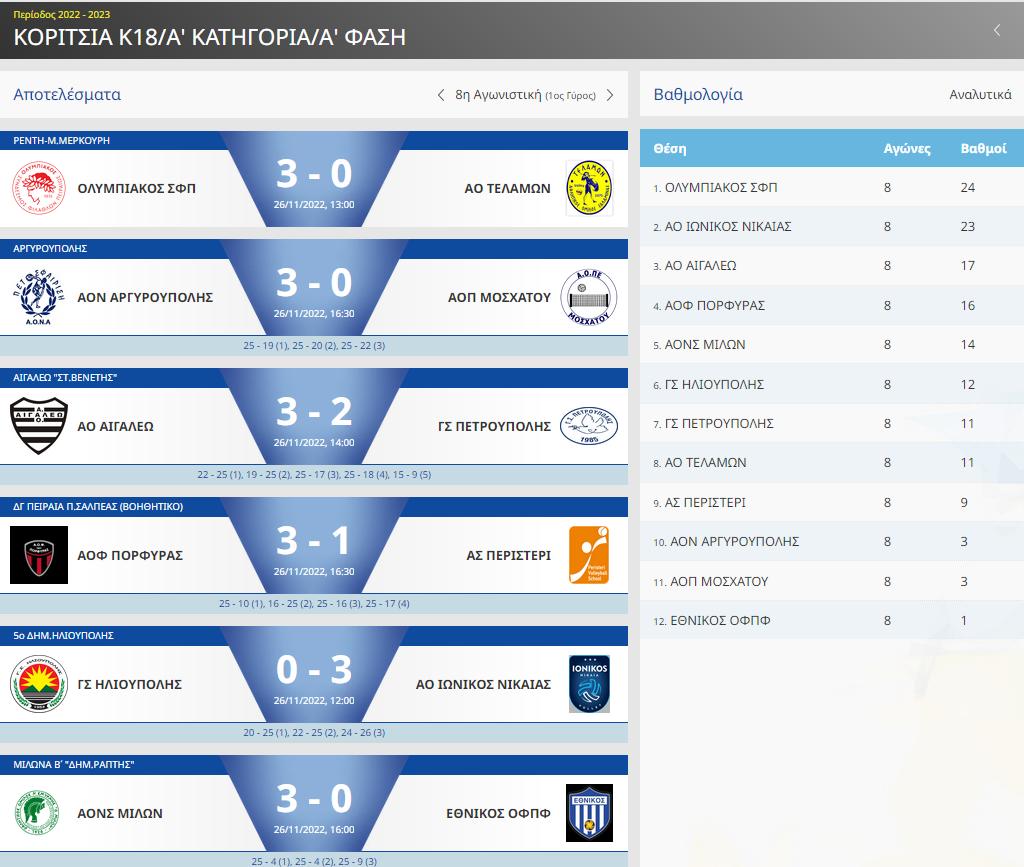
Task: Click the Ionikos Nikaias blue logo
Action: coord(589,684)
